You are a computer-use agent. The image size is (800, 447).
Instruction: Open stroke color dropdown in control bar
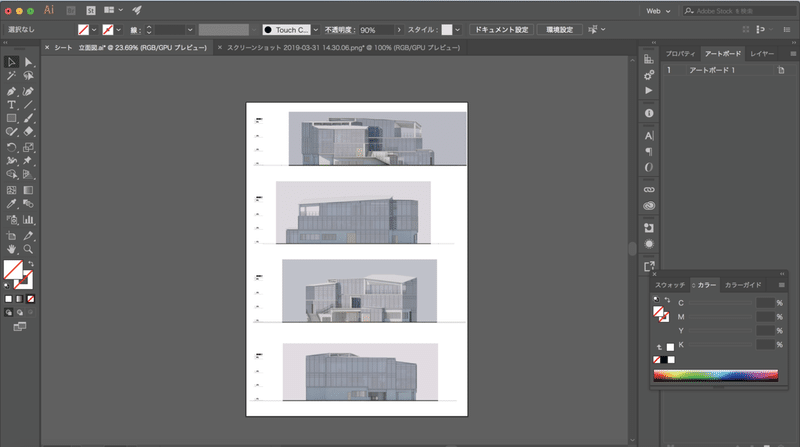119,30
